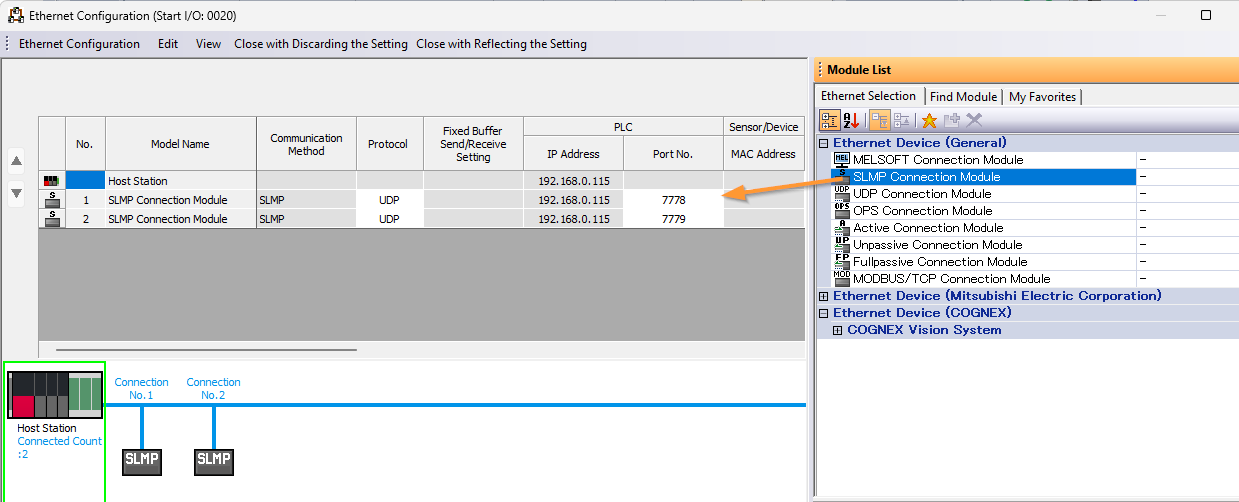
Task: Choose Close with Reflecting the Setting
Action: point(502,44)
